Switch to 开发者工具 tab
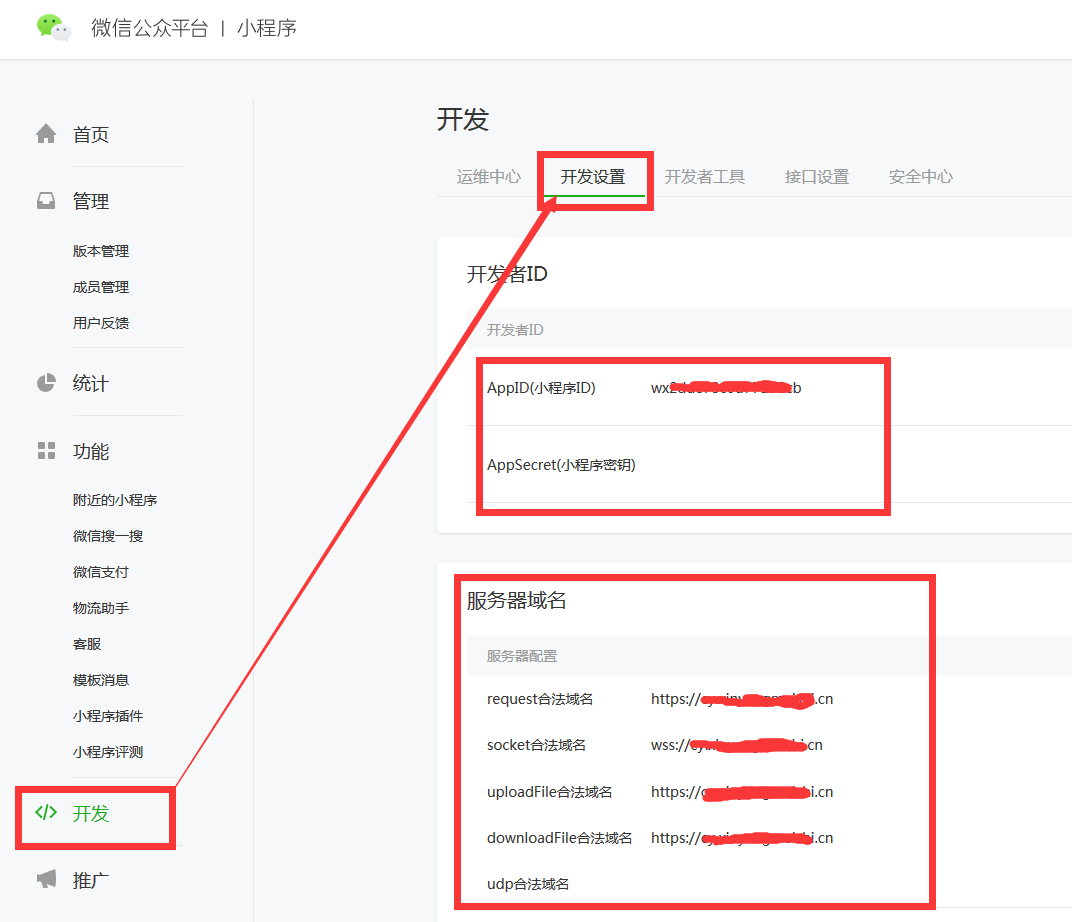 705,177
